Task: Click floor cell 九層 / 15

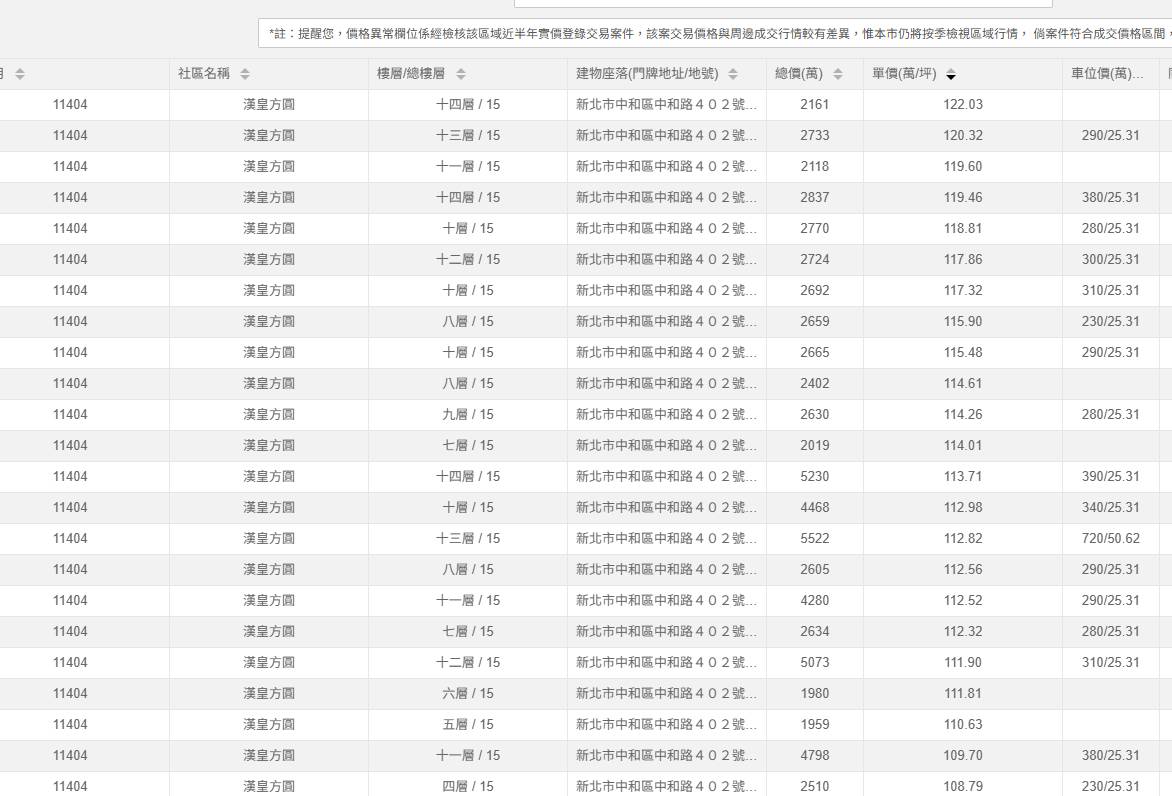Action: (468, 415)
